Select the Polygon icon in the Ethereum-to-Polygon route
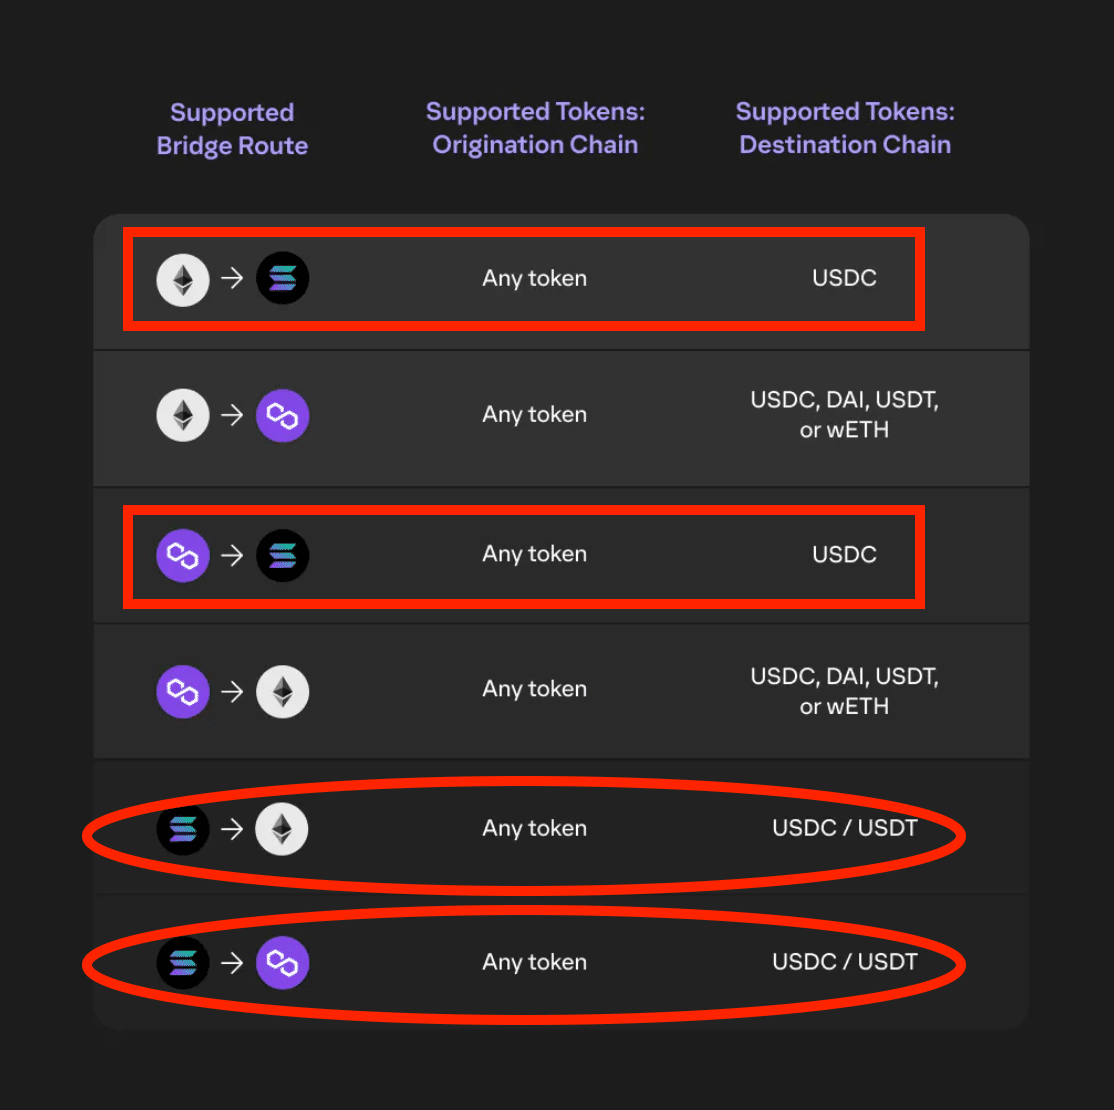The width and height of the screenshot is (1114, 1110). [x=283, y=416]
